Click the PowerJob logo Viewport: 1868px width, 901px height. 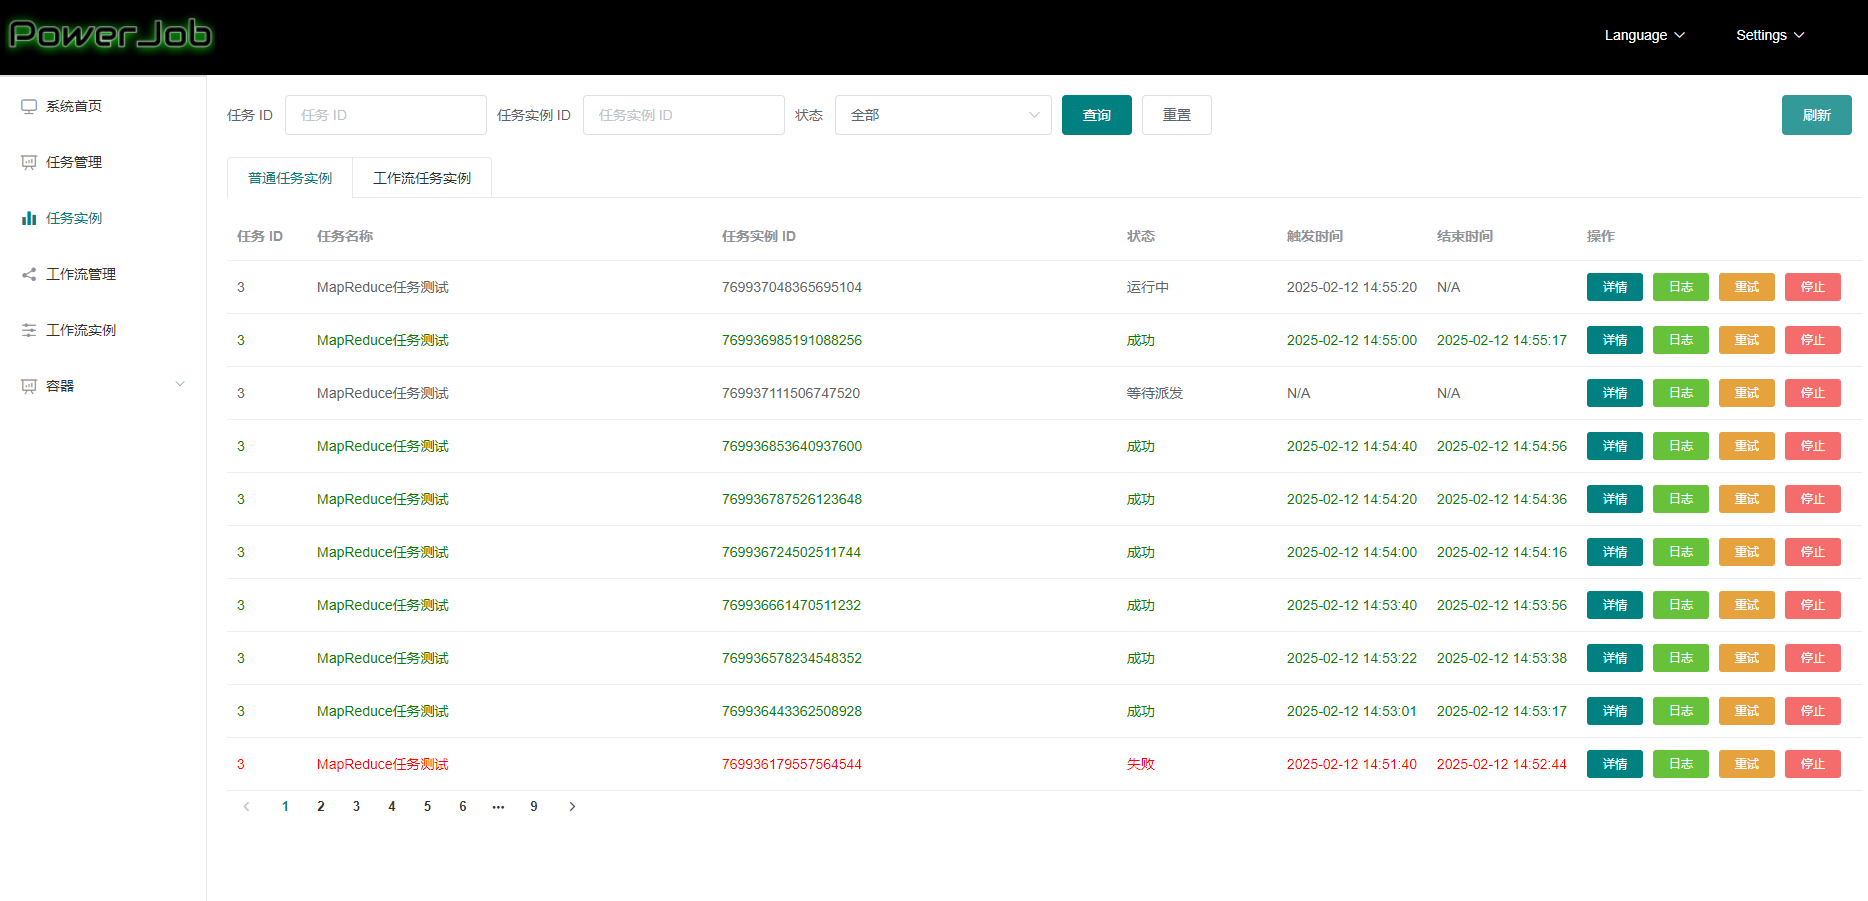110,35
